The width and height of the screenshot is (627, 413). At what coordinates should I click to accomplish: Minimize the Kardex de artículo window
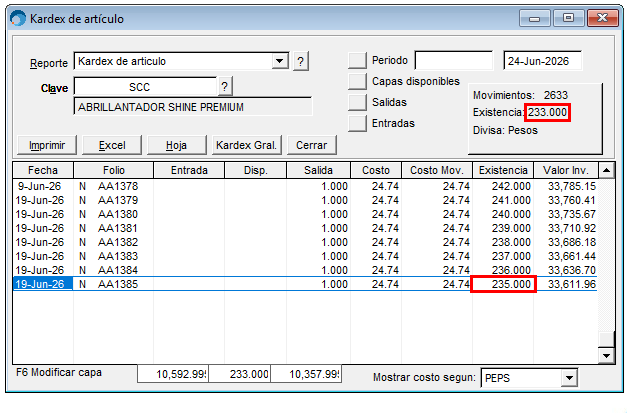click(x=534, y=18)
